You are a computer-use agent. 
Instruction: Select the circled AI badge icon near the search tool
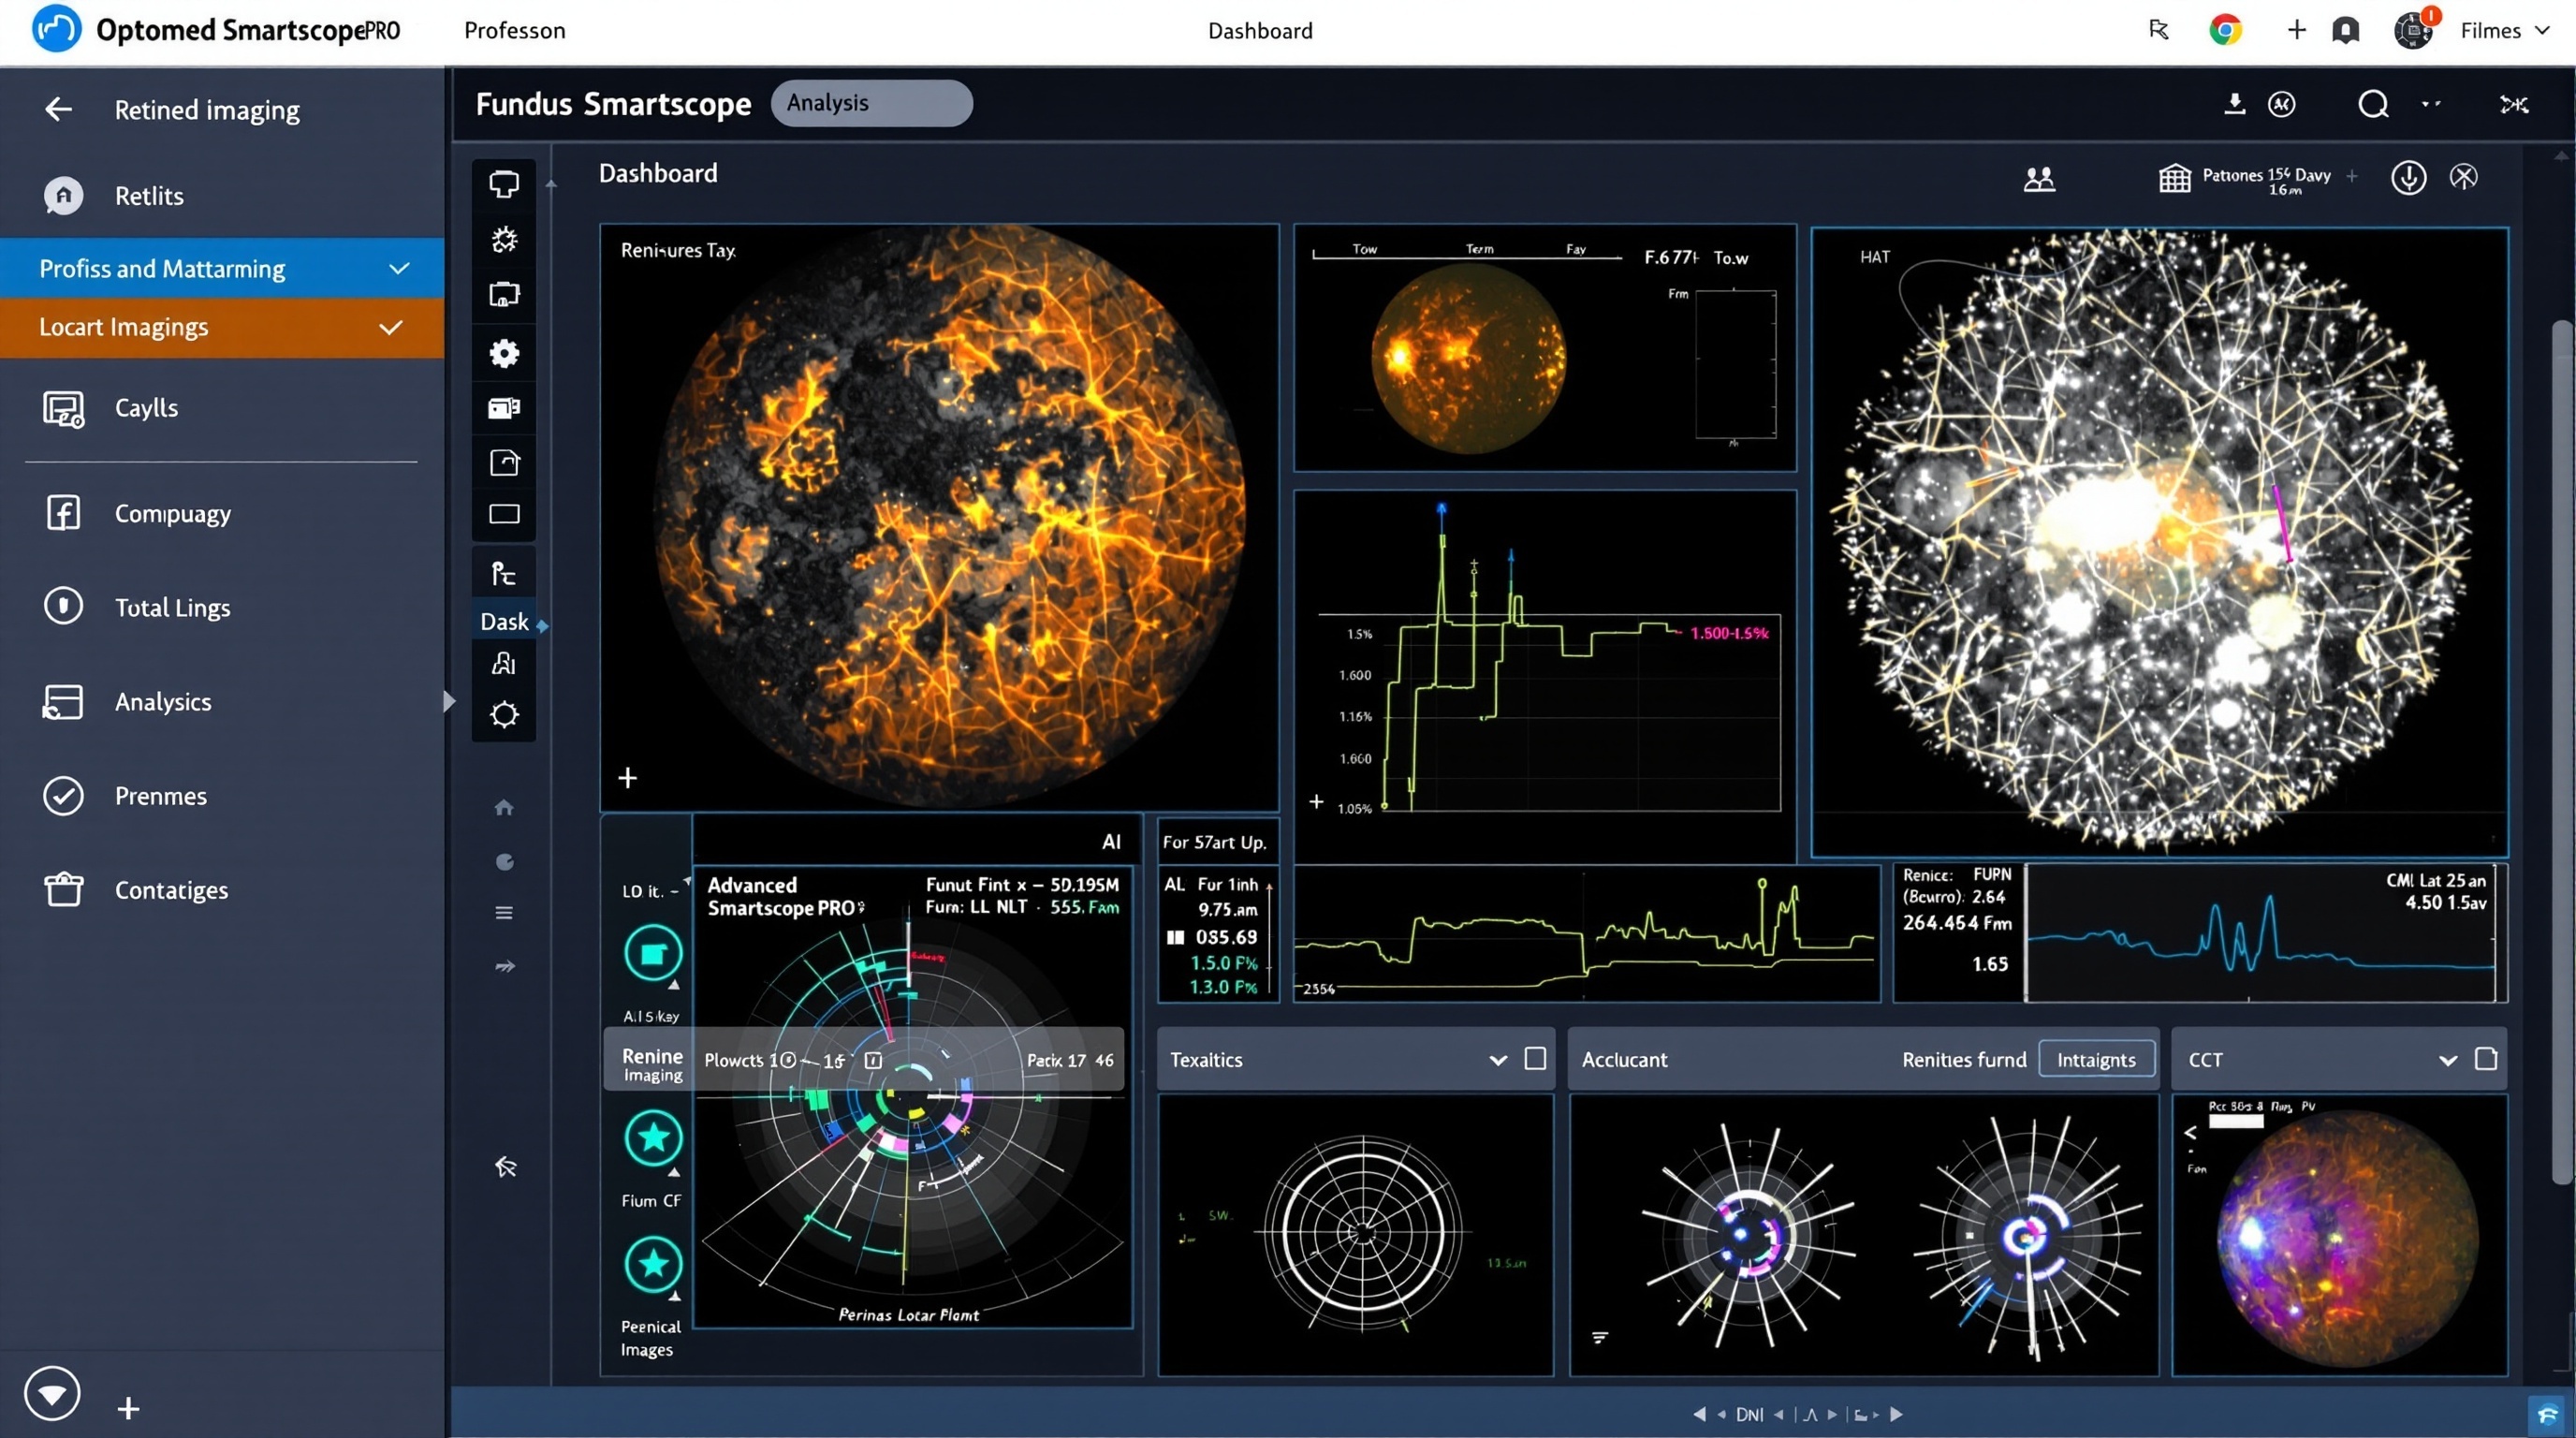tap(2283, 104)
